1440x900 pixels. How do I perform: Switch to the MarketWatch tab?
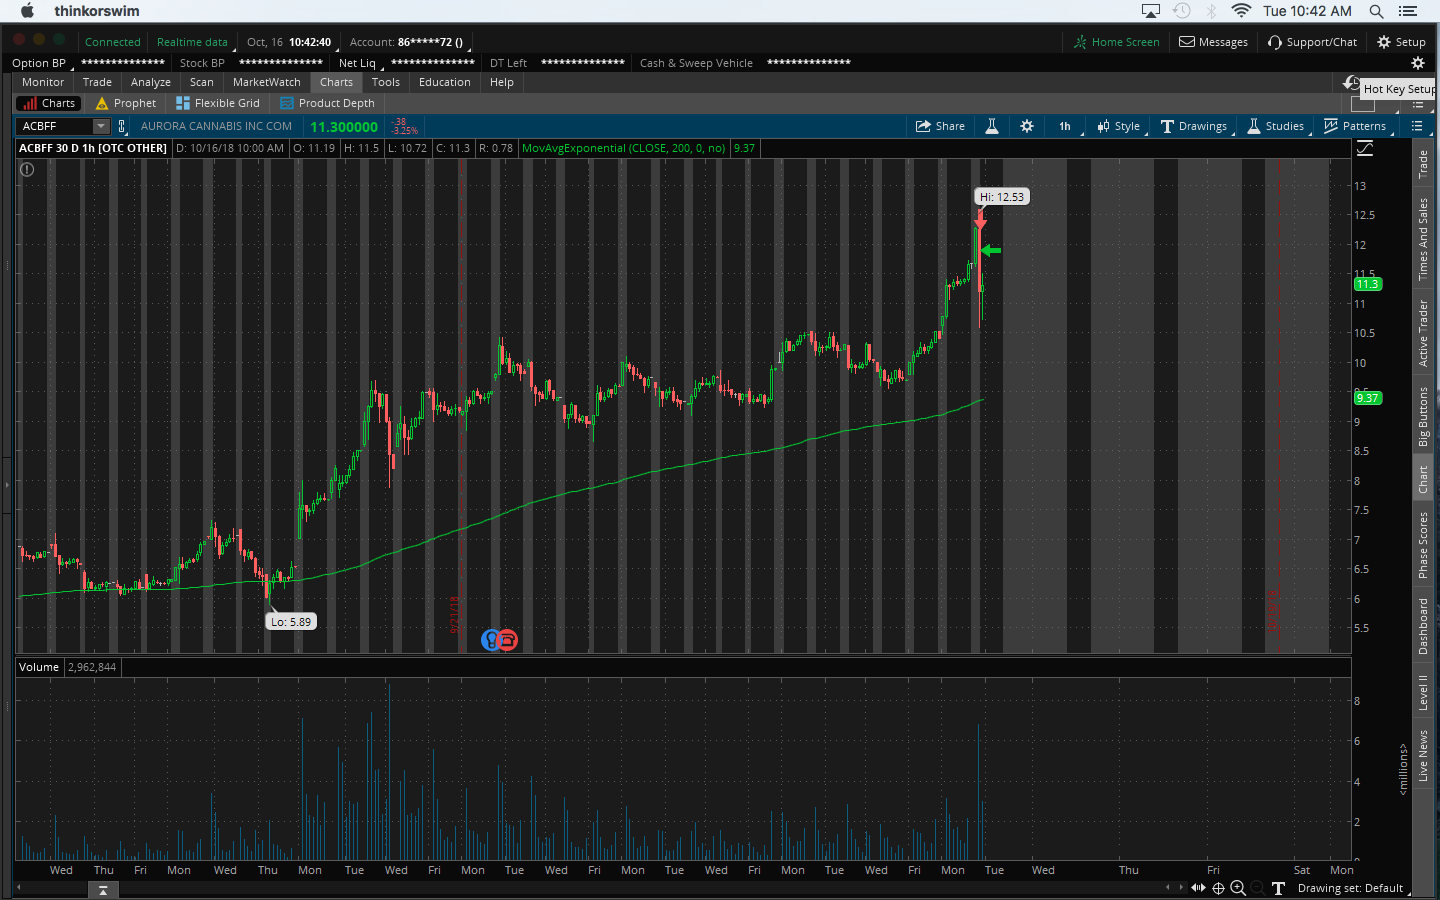click(266, 82)
